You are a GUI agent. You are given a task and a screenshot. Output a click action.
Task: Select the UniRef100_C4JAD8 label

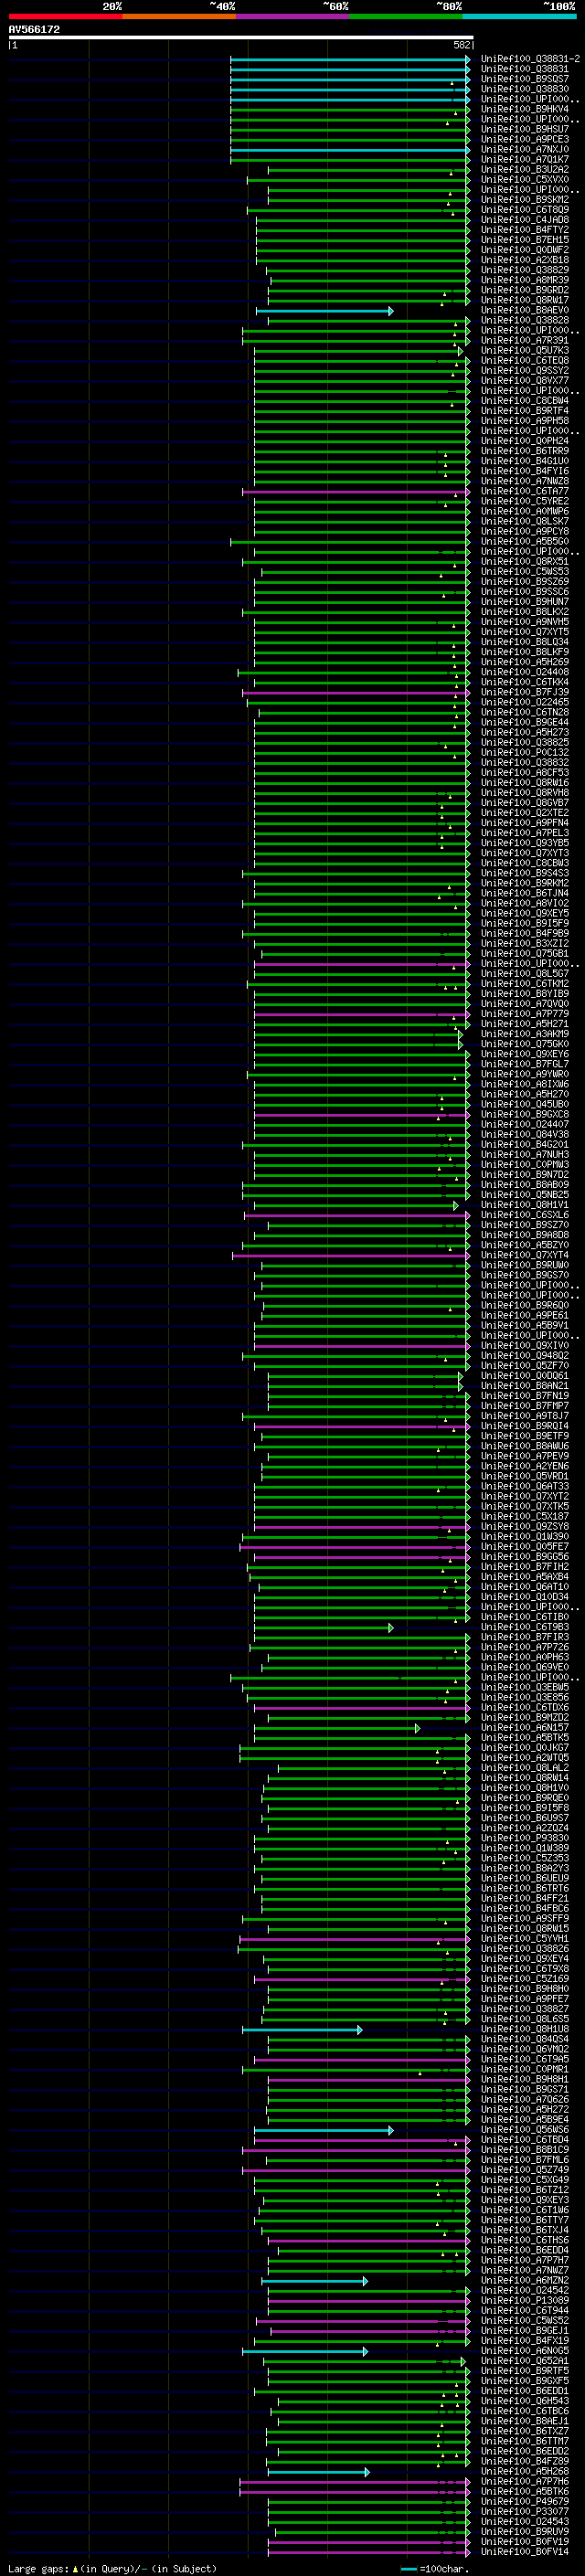(525, 220)
